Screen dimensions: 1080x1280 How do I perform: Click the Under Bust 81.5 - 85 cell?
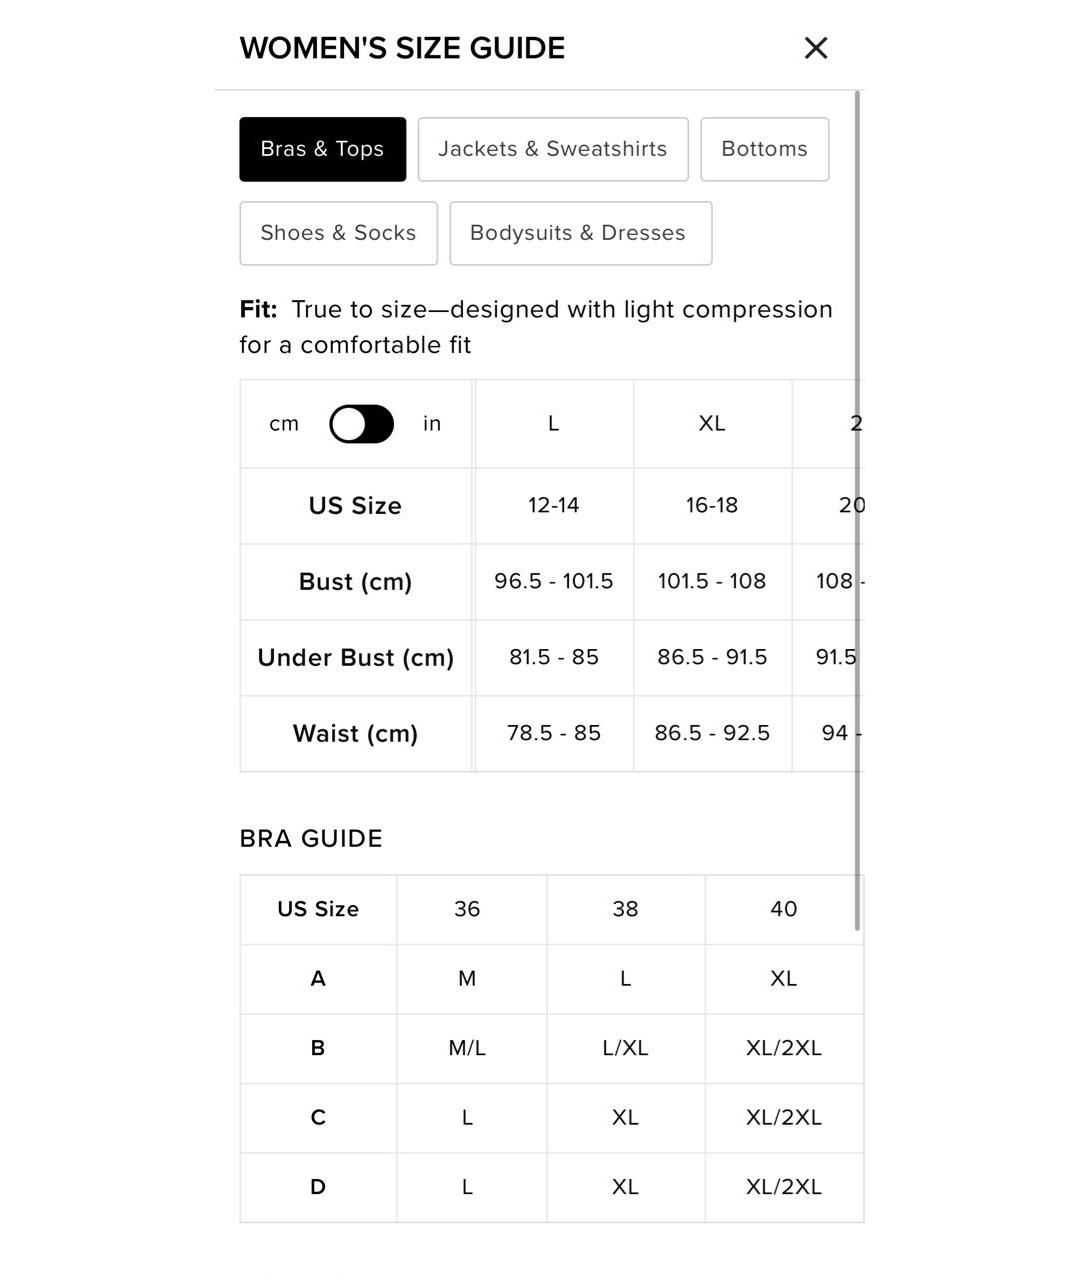(553, 658)
